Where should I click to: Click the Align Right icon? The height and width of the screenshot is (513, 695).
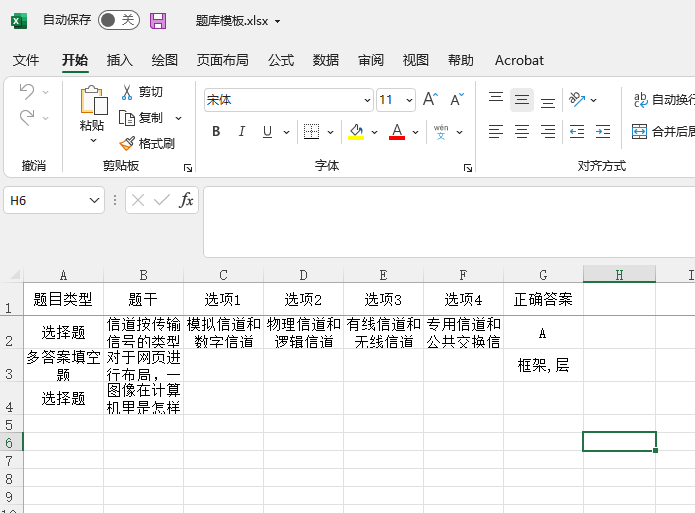tap(548, 132)
